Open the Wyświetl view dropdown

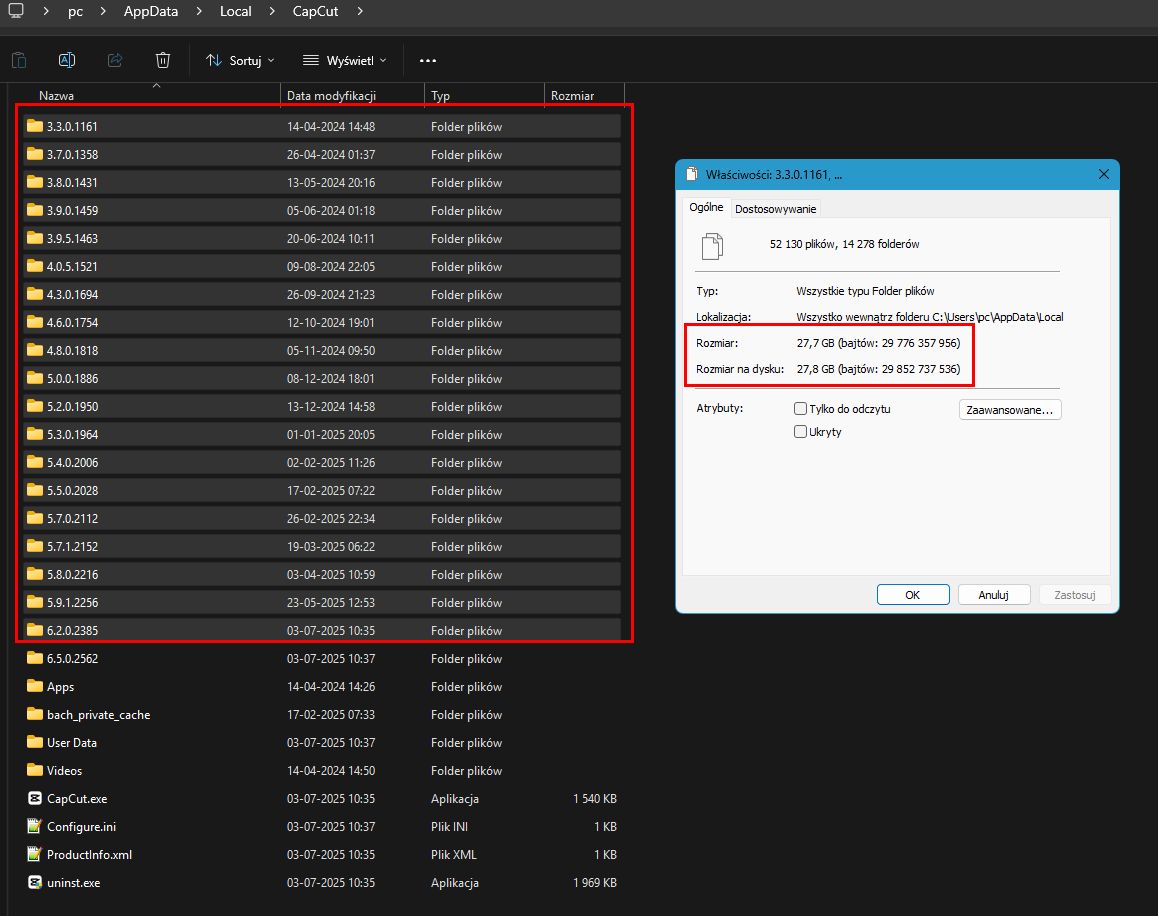coord(344,61)
